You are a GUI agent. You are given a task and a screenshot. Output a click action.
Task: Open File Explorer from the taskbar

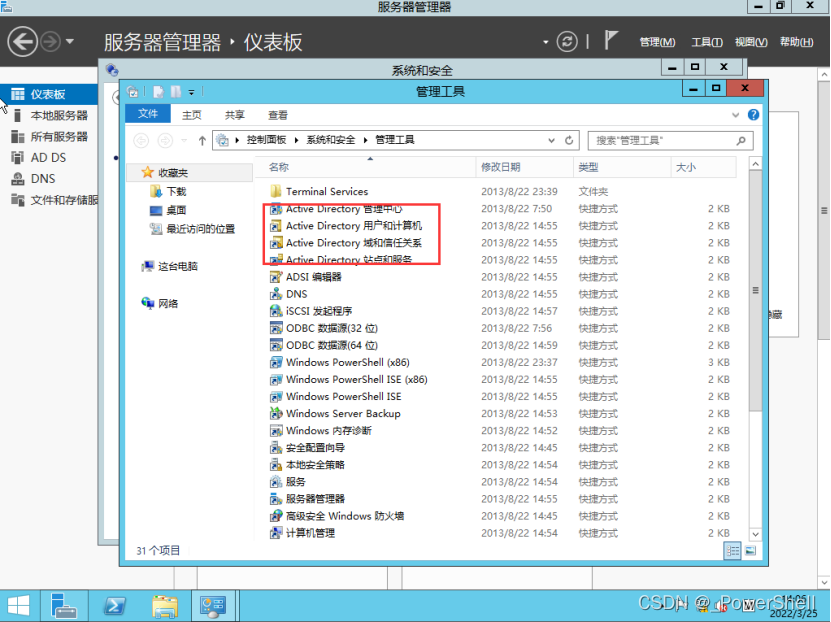165,606
